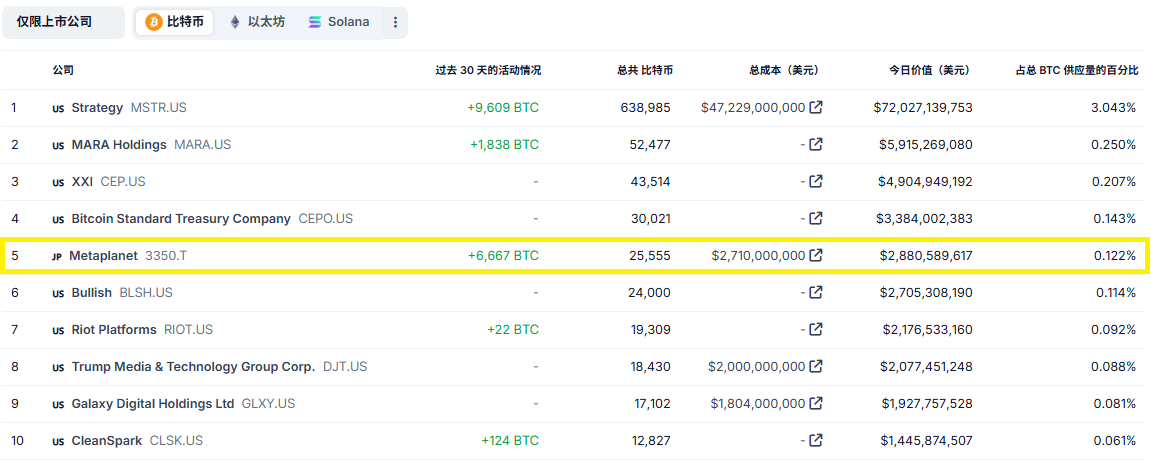
Task: Click the US flag badge beside Strategy
Action: 58,109
